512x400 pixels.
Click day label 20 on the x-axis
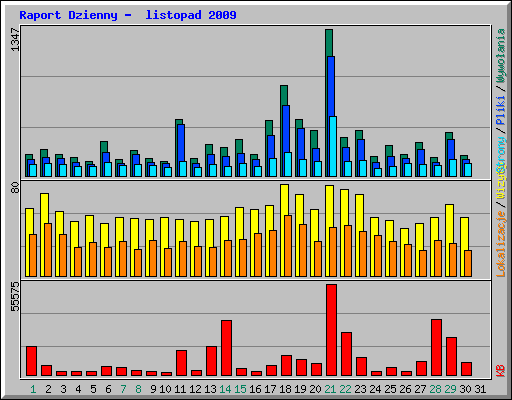click(315, 389)
